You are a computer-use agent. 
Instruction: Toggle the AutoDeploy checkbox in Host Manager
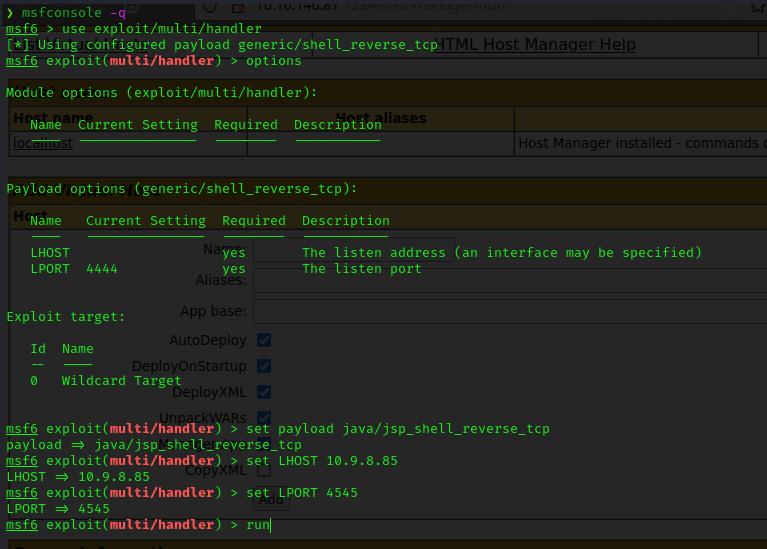264,340
